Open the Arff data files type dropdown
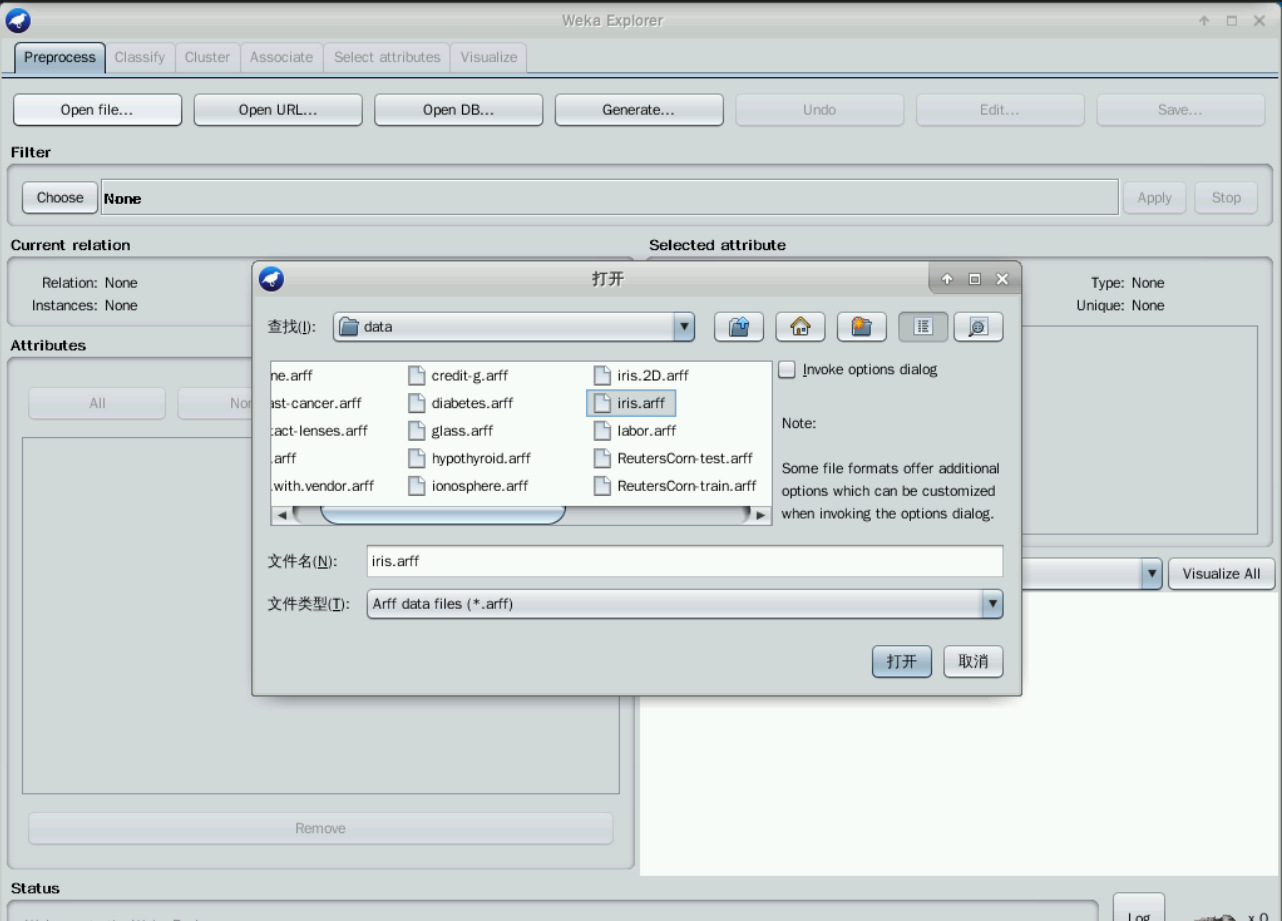Screen dimensions: 1282x921 (x=992, y=603)
